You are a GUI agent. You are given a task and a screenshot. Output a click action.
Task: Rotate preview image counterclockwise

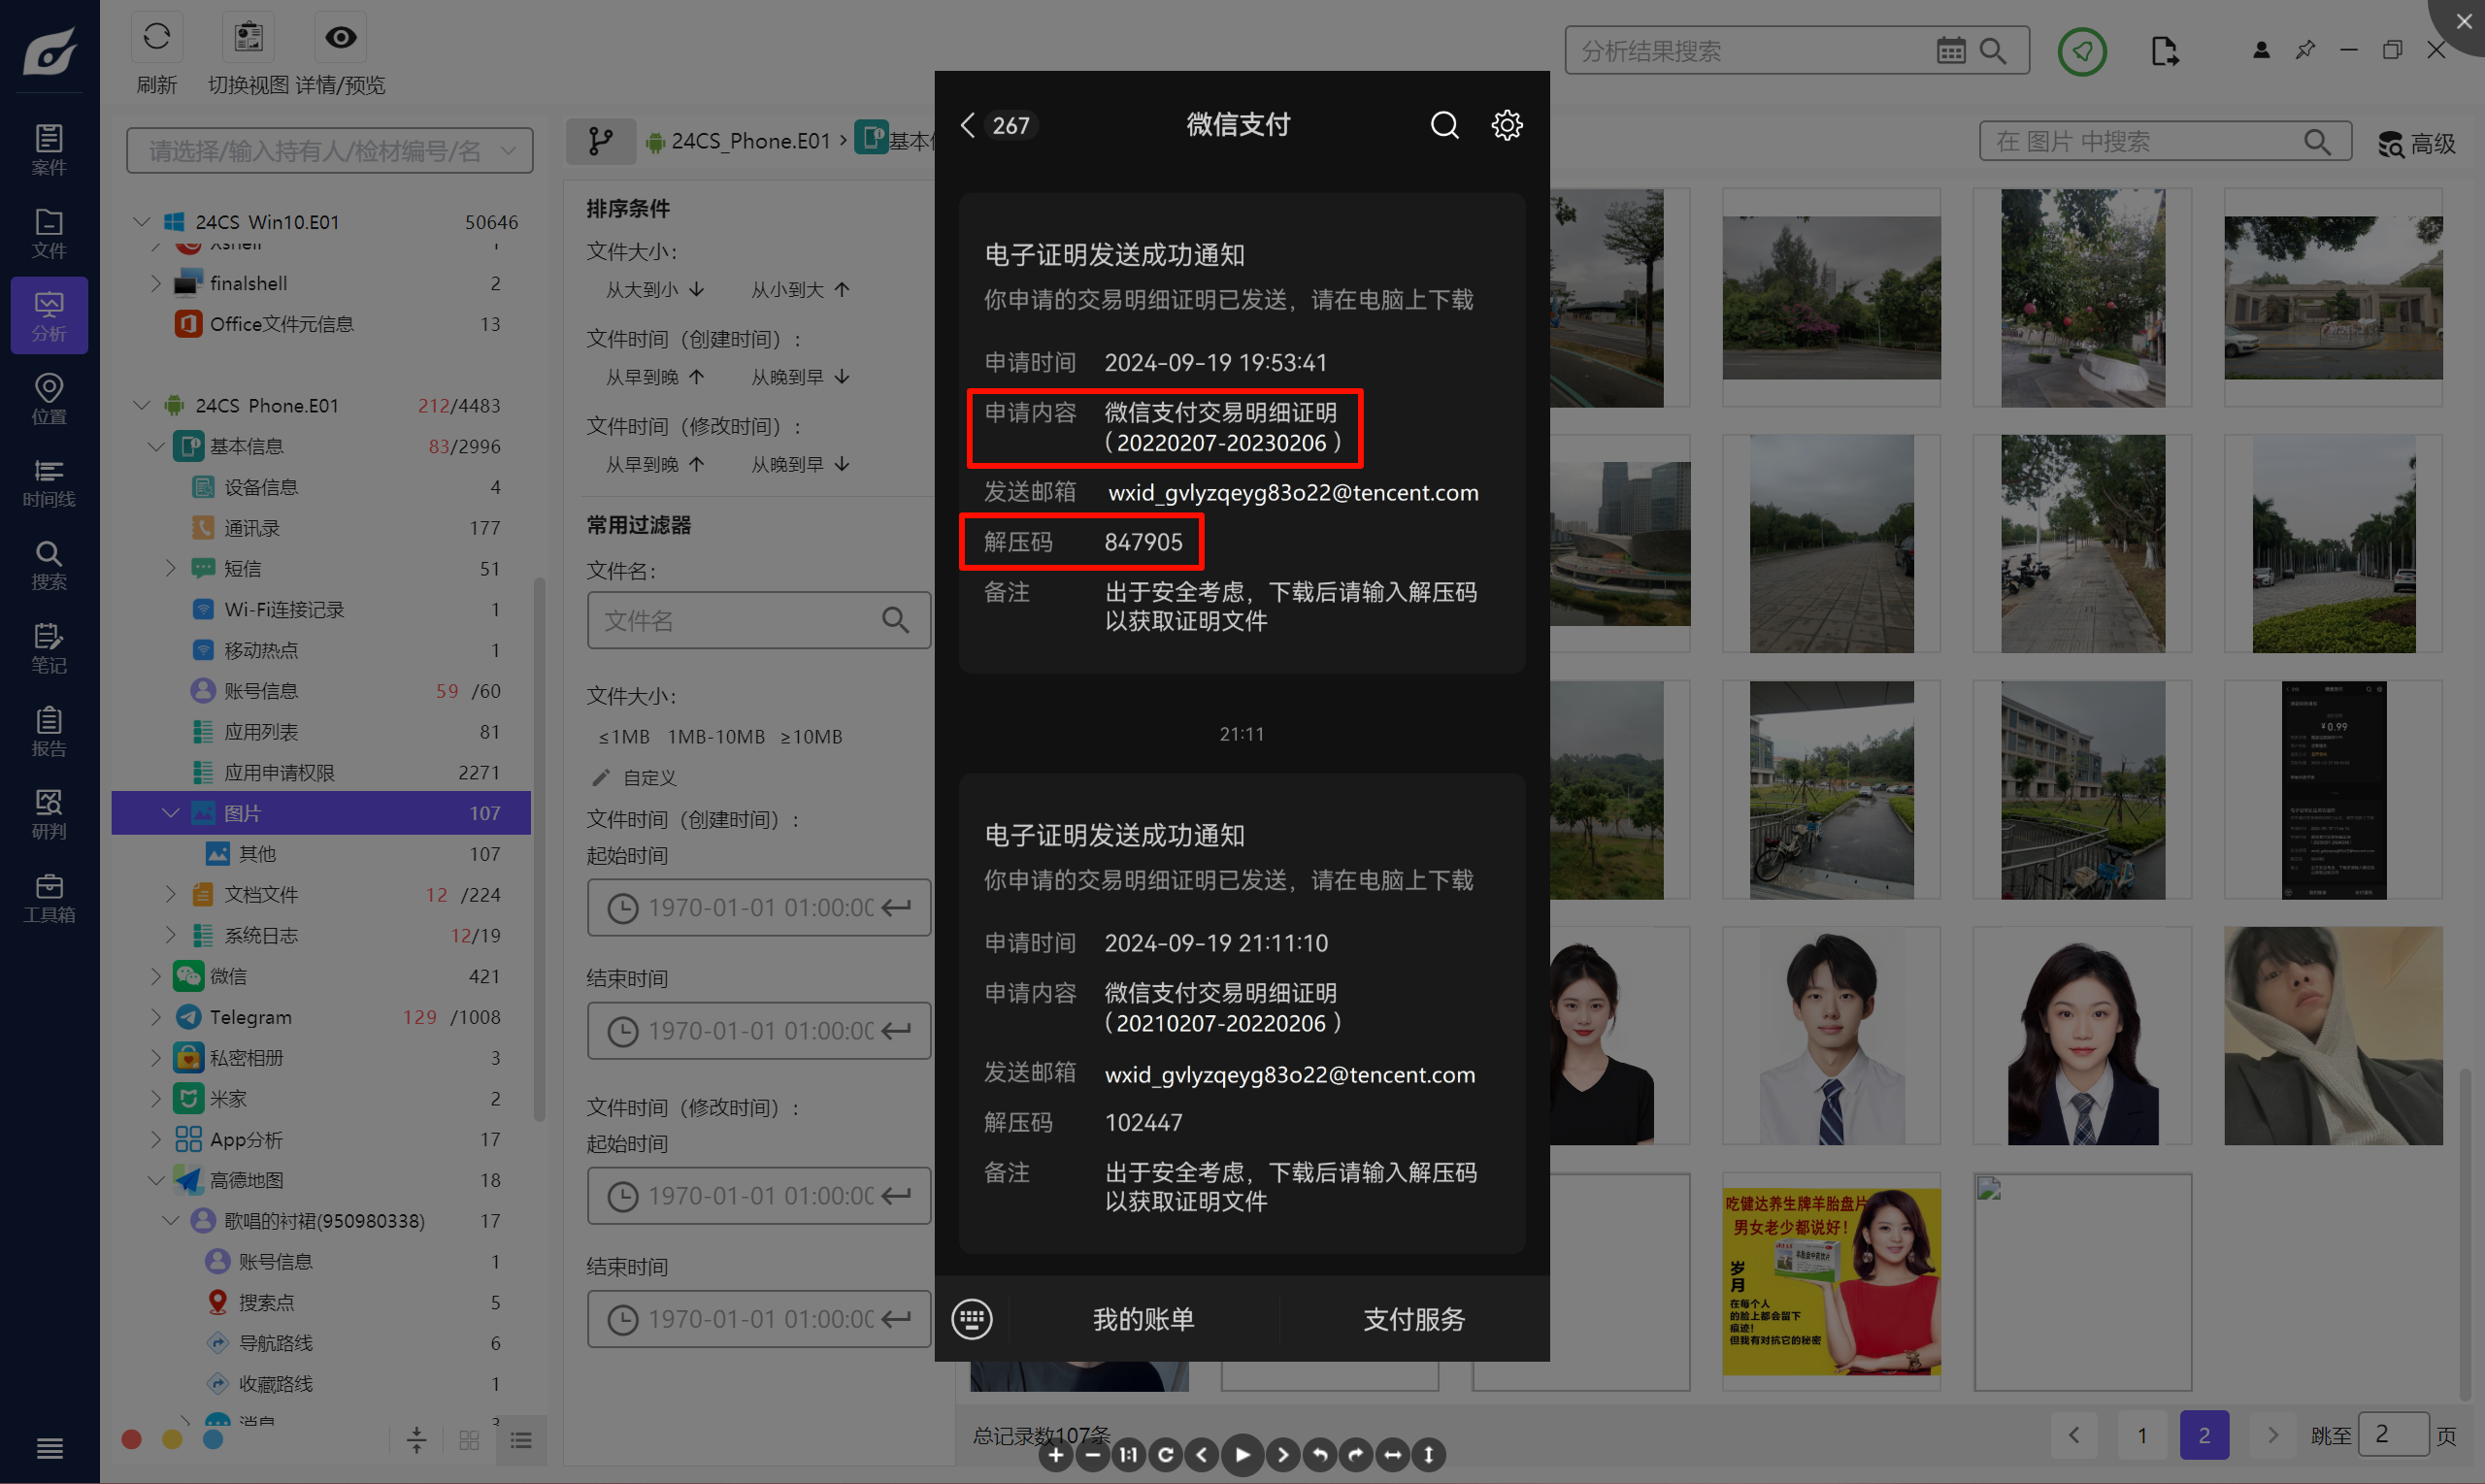1320,1455
